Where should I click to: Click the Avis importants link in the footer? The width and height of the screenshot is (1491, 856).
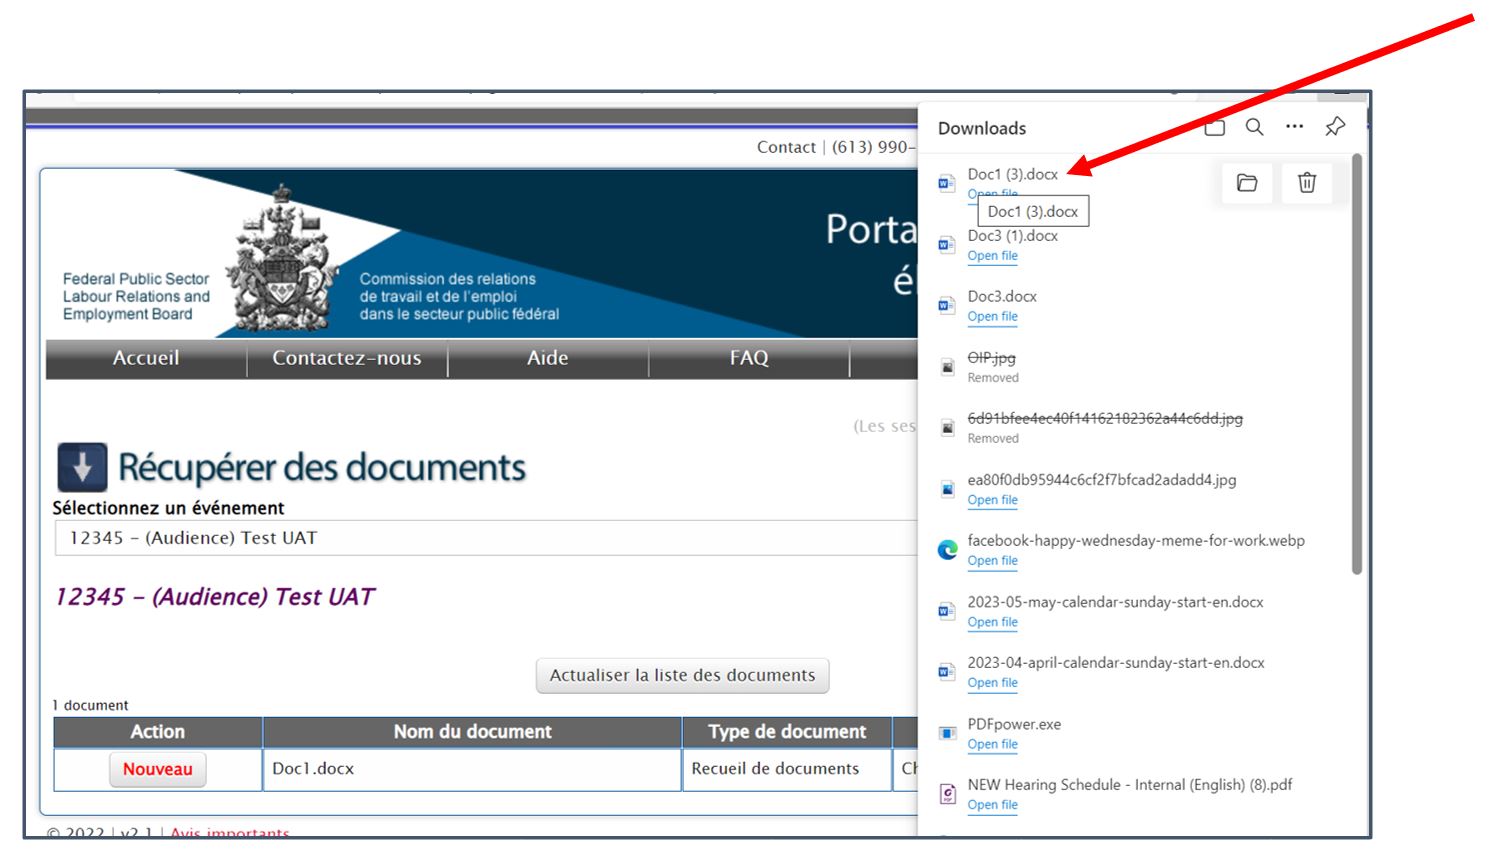point(229,833)
